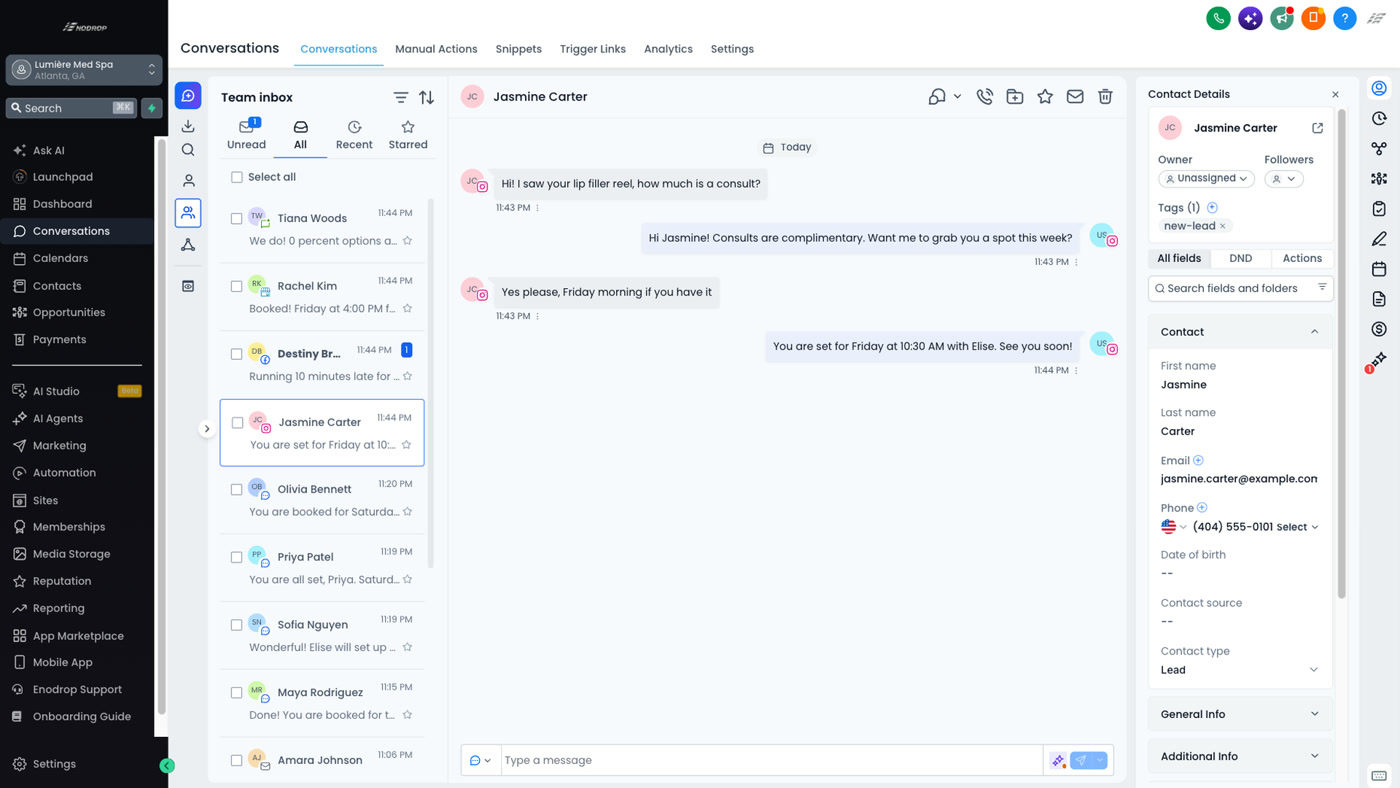Viewport: 1400px width, 788px height.
Task: Click the folder-plus icon in the conversation header
Action: click(x=1015, y=97)
